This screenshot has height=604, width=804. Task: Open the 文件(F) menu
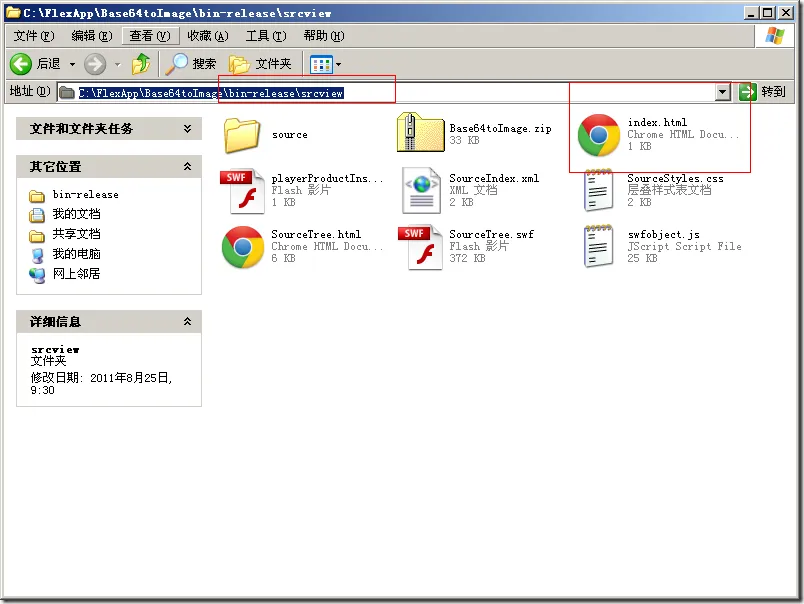click(34, 36)
